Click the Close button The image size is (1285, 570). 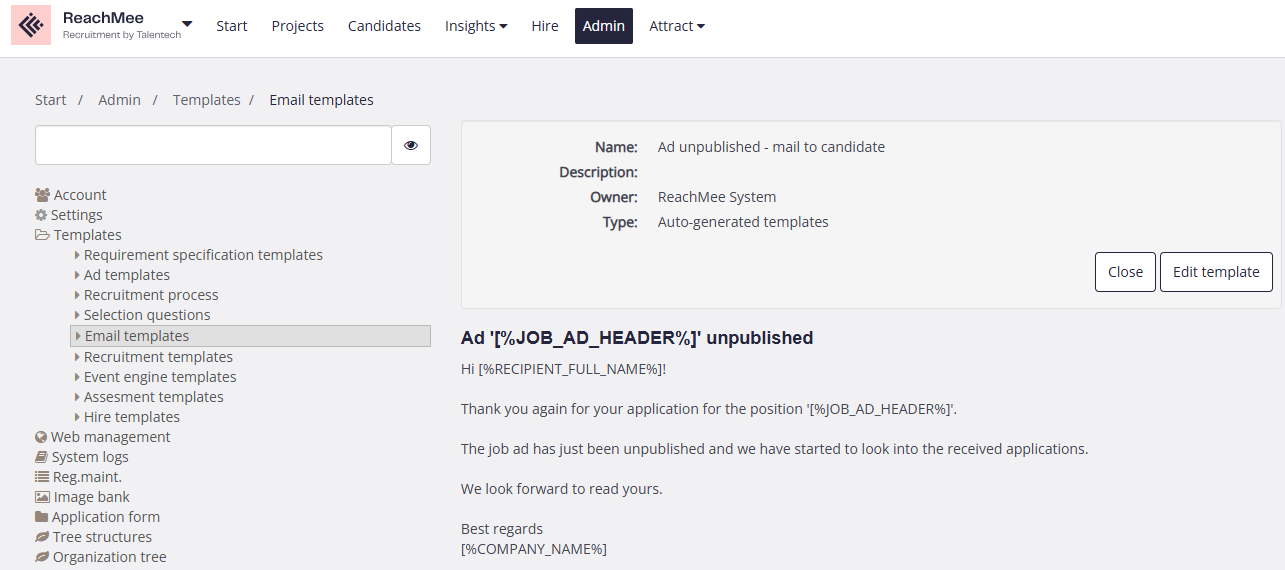[x=1125, y=272]
